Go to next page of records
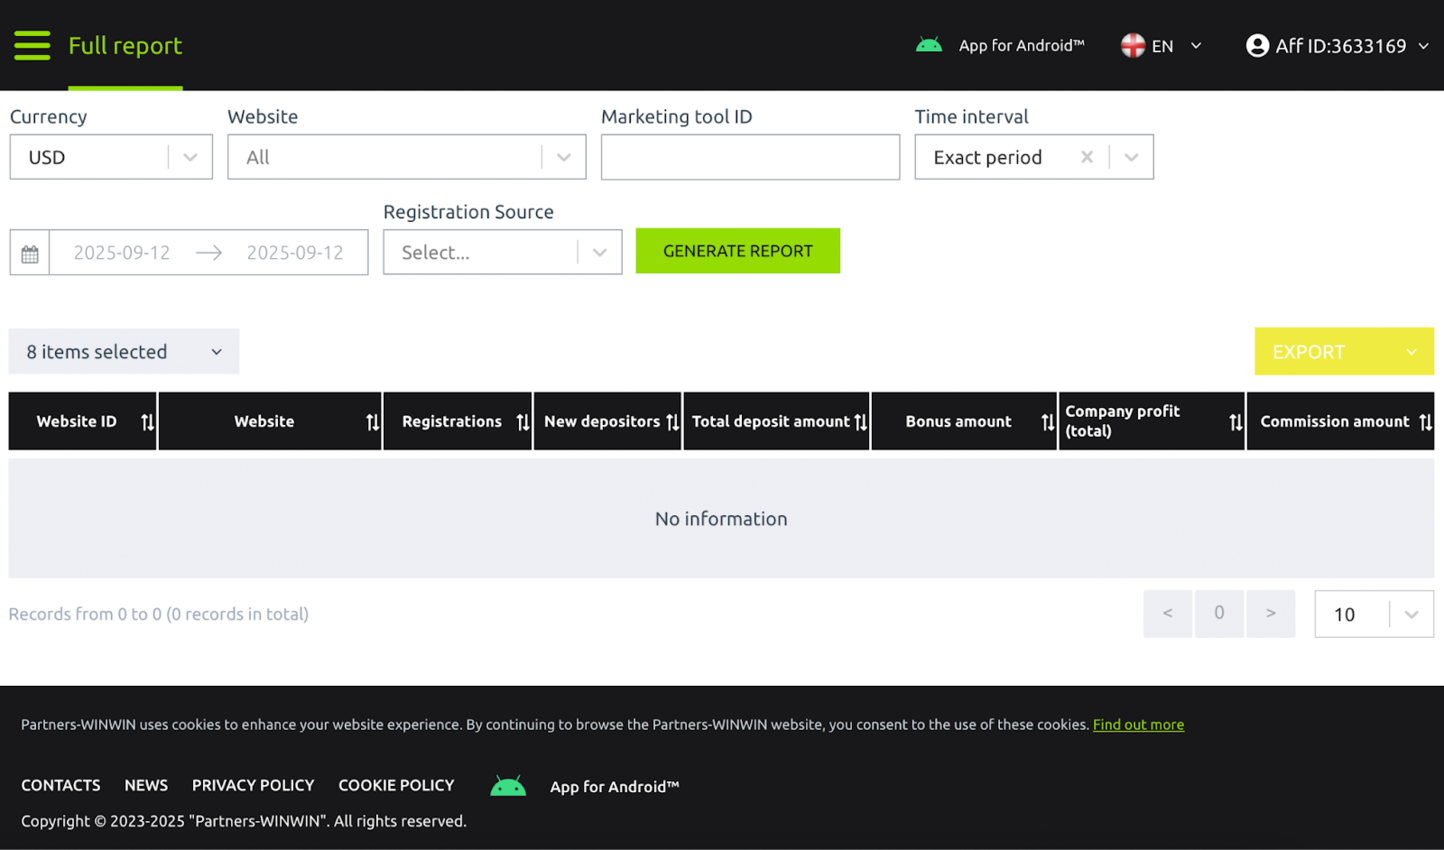Viewport: 1444px width, 850px height. pos(1270,613)
